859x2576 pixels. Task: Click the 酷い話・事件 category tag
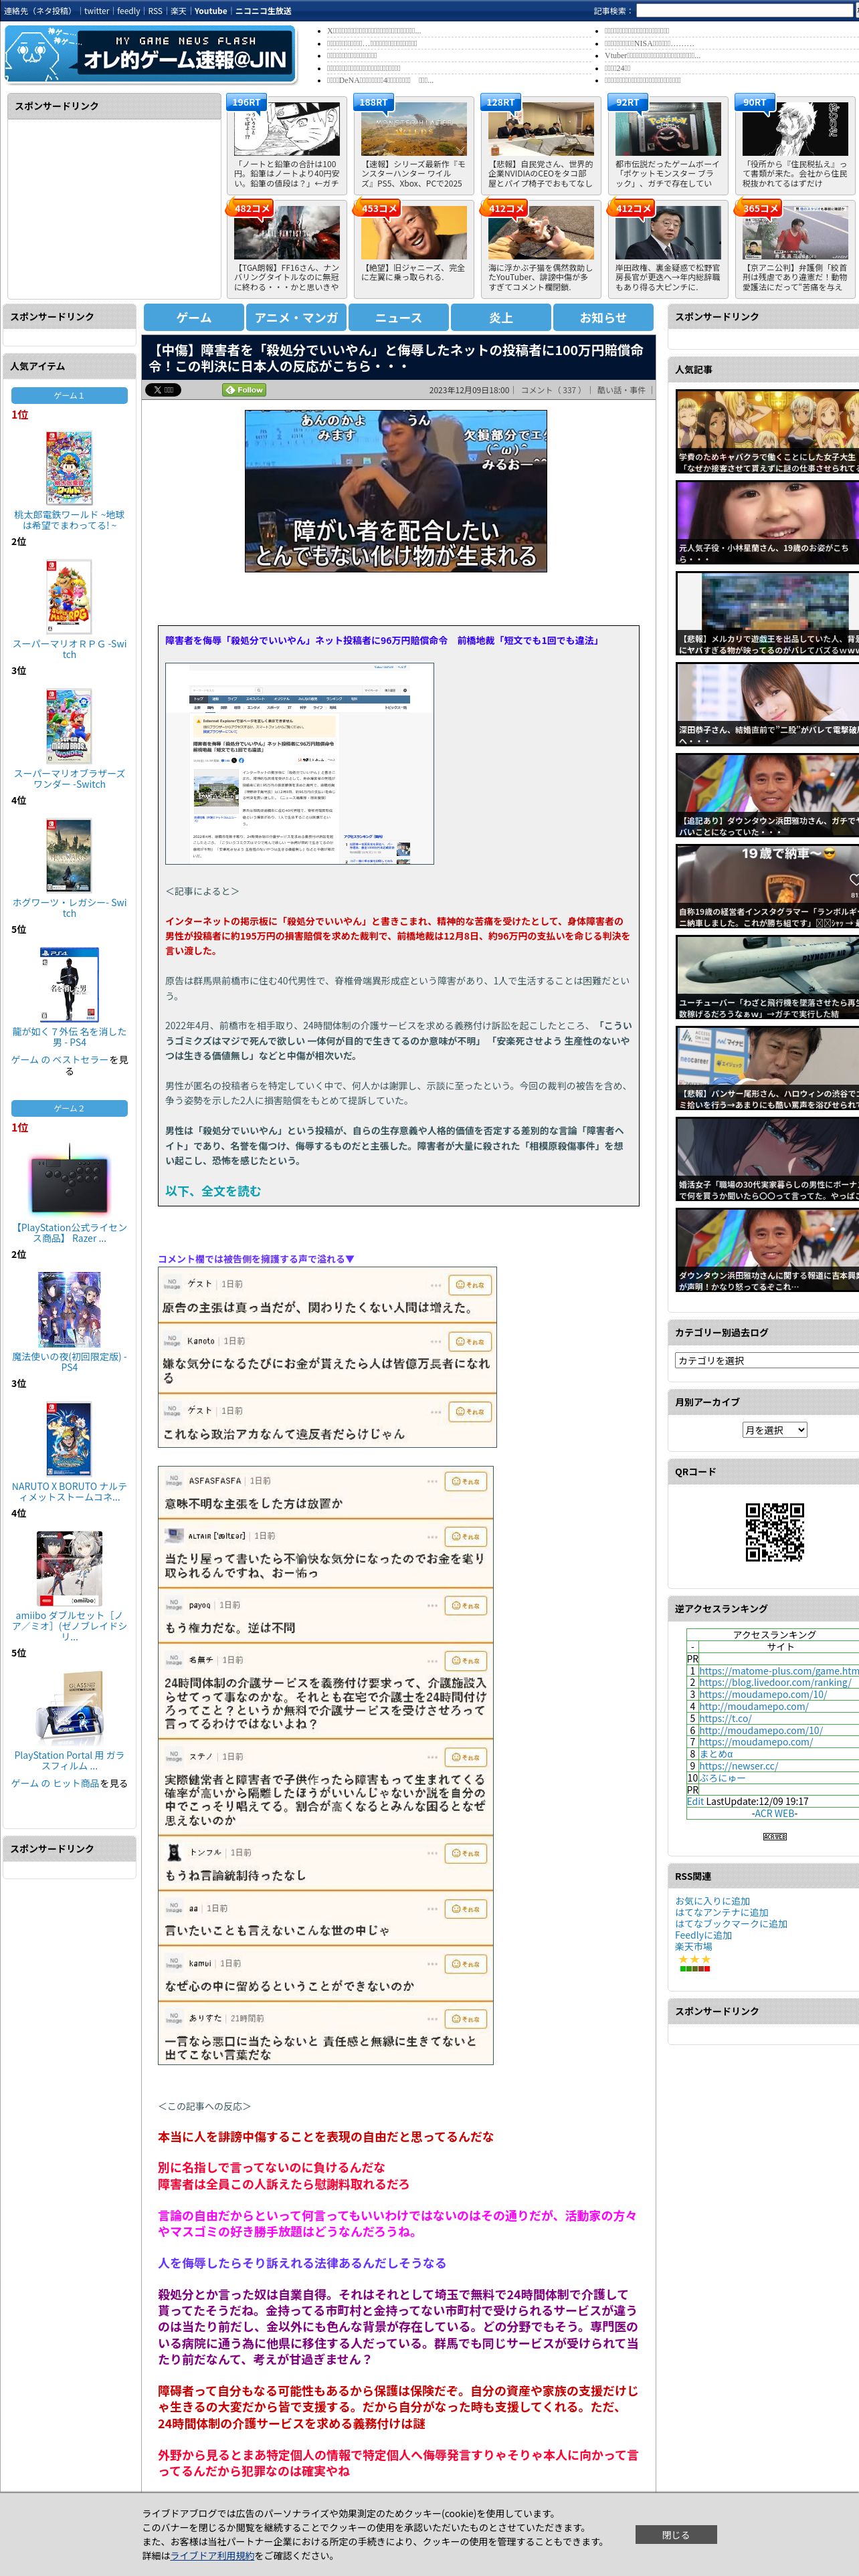pos(622,391)
